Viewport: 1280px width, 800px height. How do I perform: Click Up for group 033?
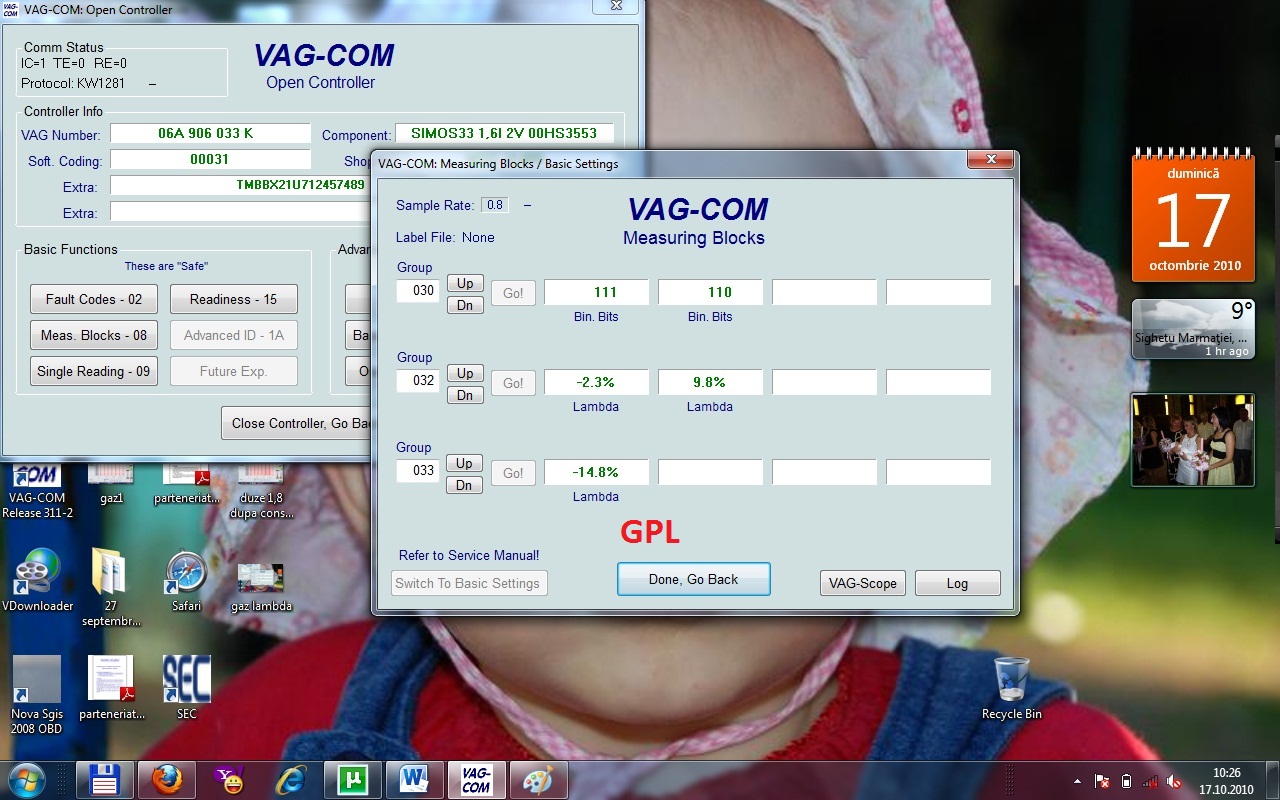tap(464, 463)
